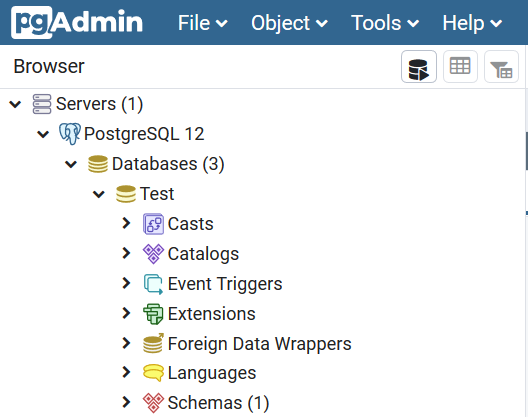Collapse the Test database node
528x417 pixels.
[99, 194]
